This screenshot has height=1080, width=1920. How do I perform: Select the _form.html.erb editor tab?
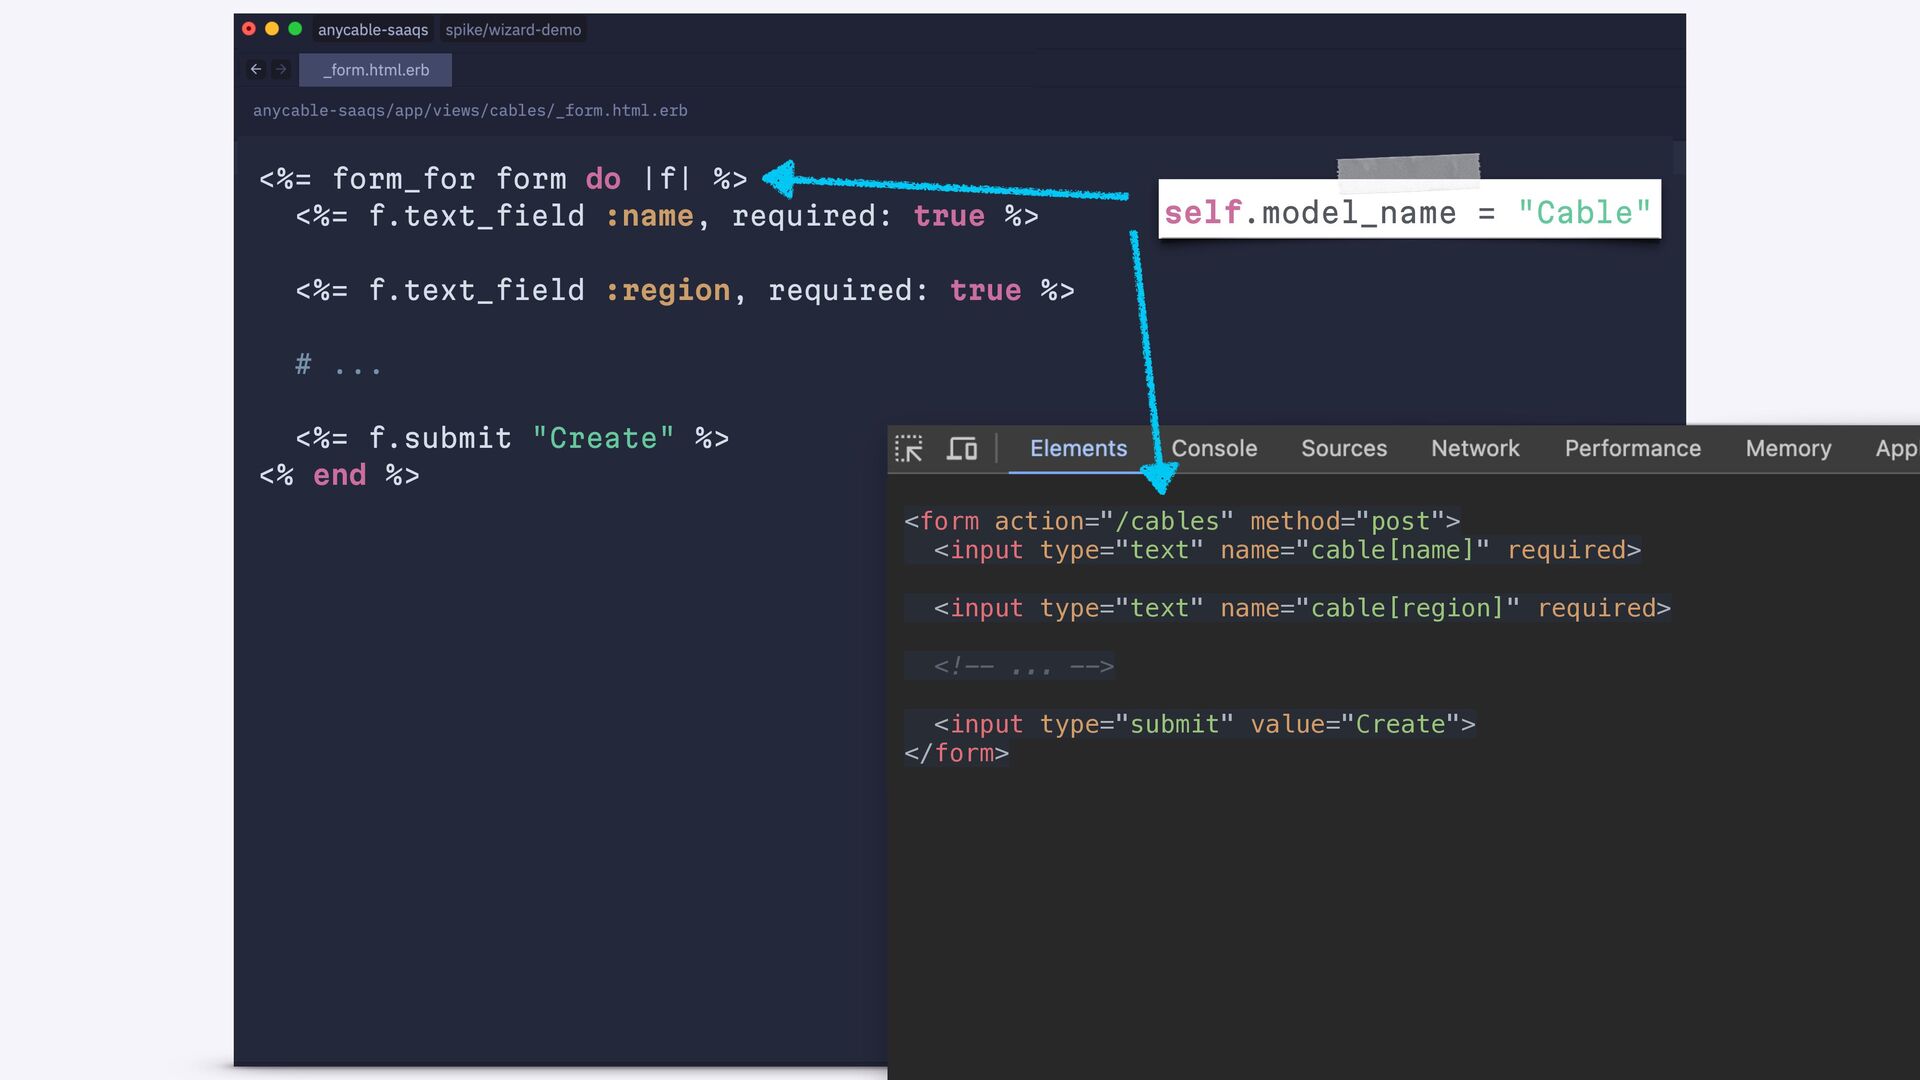pos(376,70)
